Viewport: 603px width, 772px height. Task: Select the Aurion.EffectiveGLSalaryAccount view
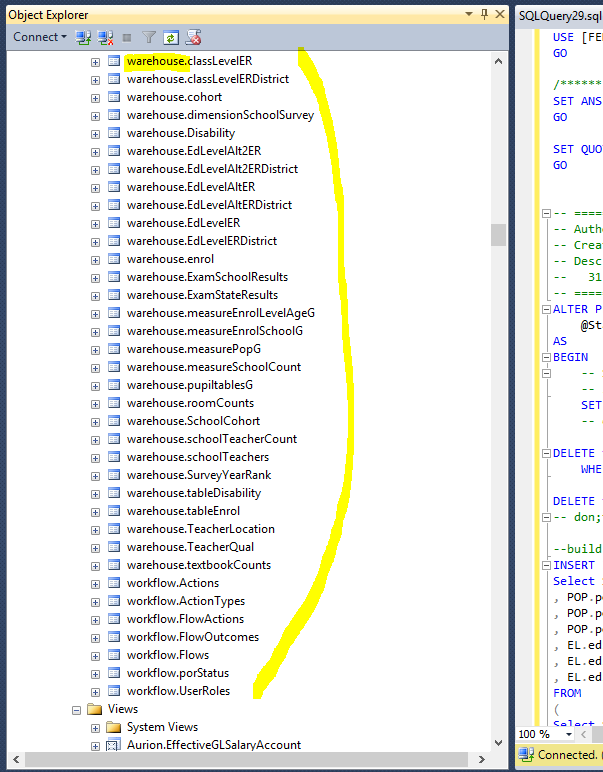213,745
